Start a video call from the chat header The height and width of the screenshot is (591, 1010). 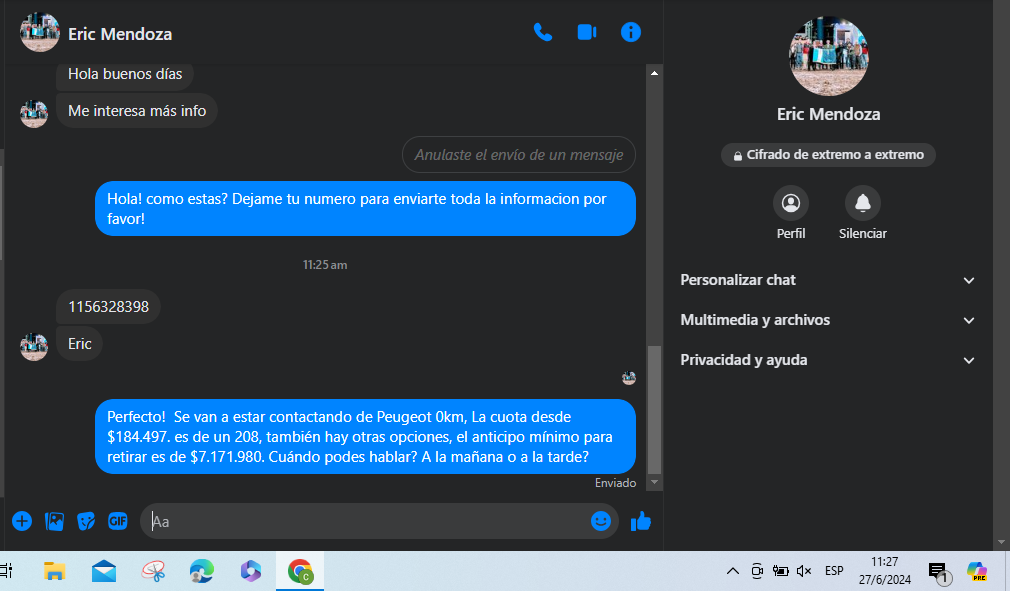pos(587,32)
